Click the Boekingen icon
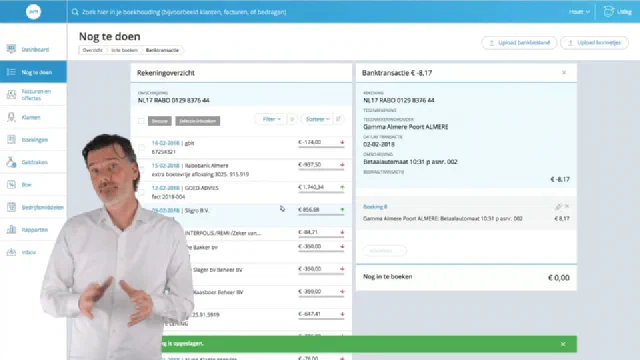The width and height of the screenshot is (640, 360). tap(11, 140)
